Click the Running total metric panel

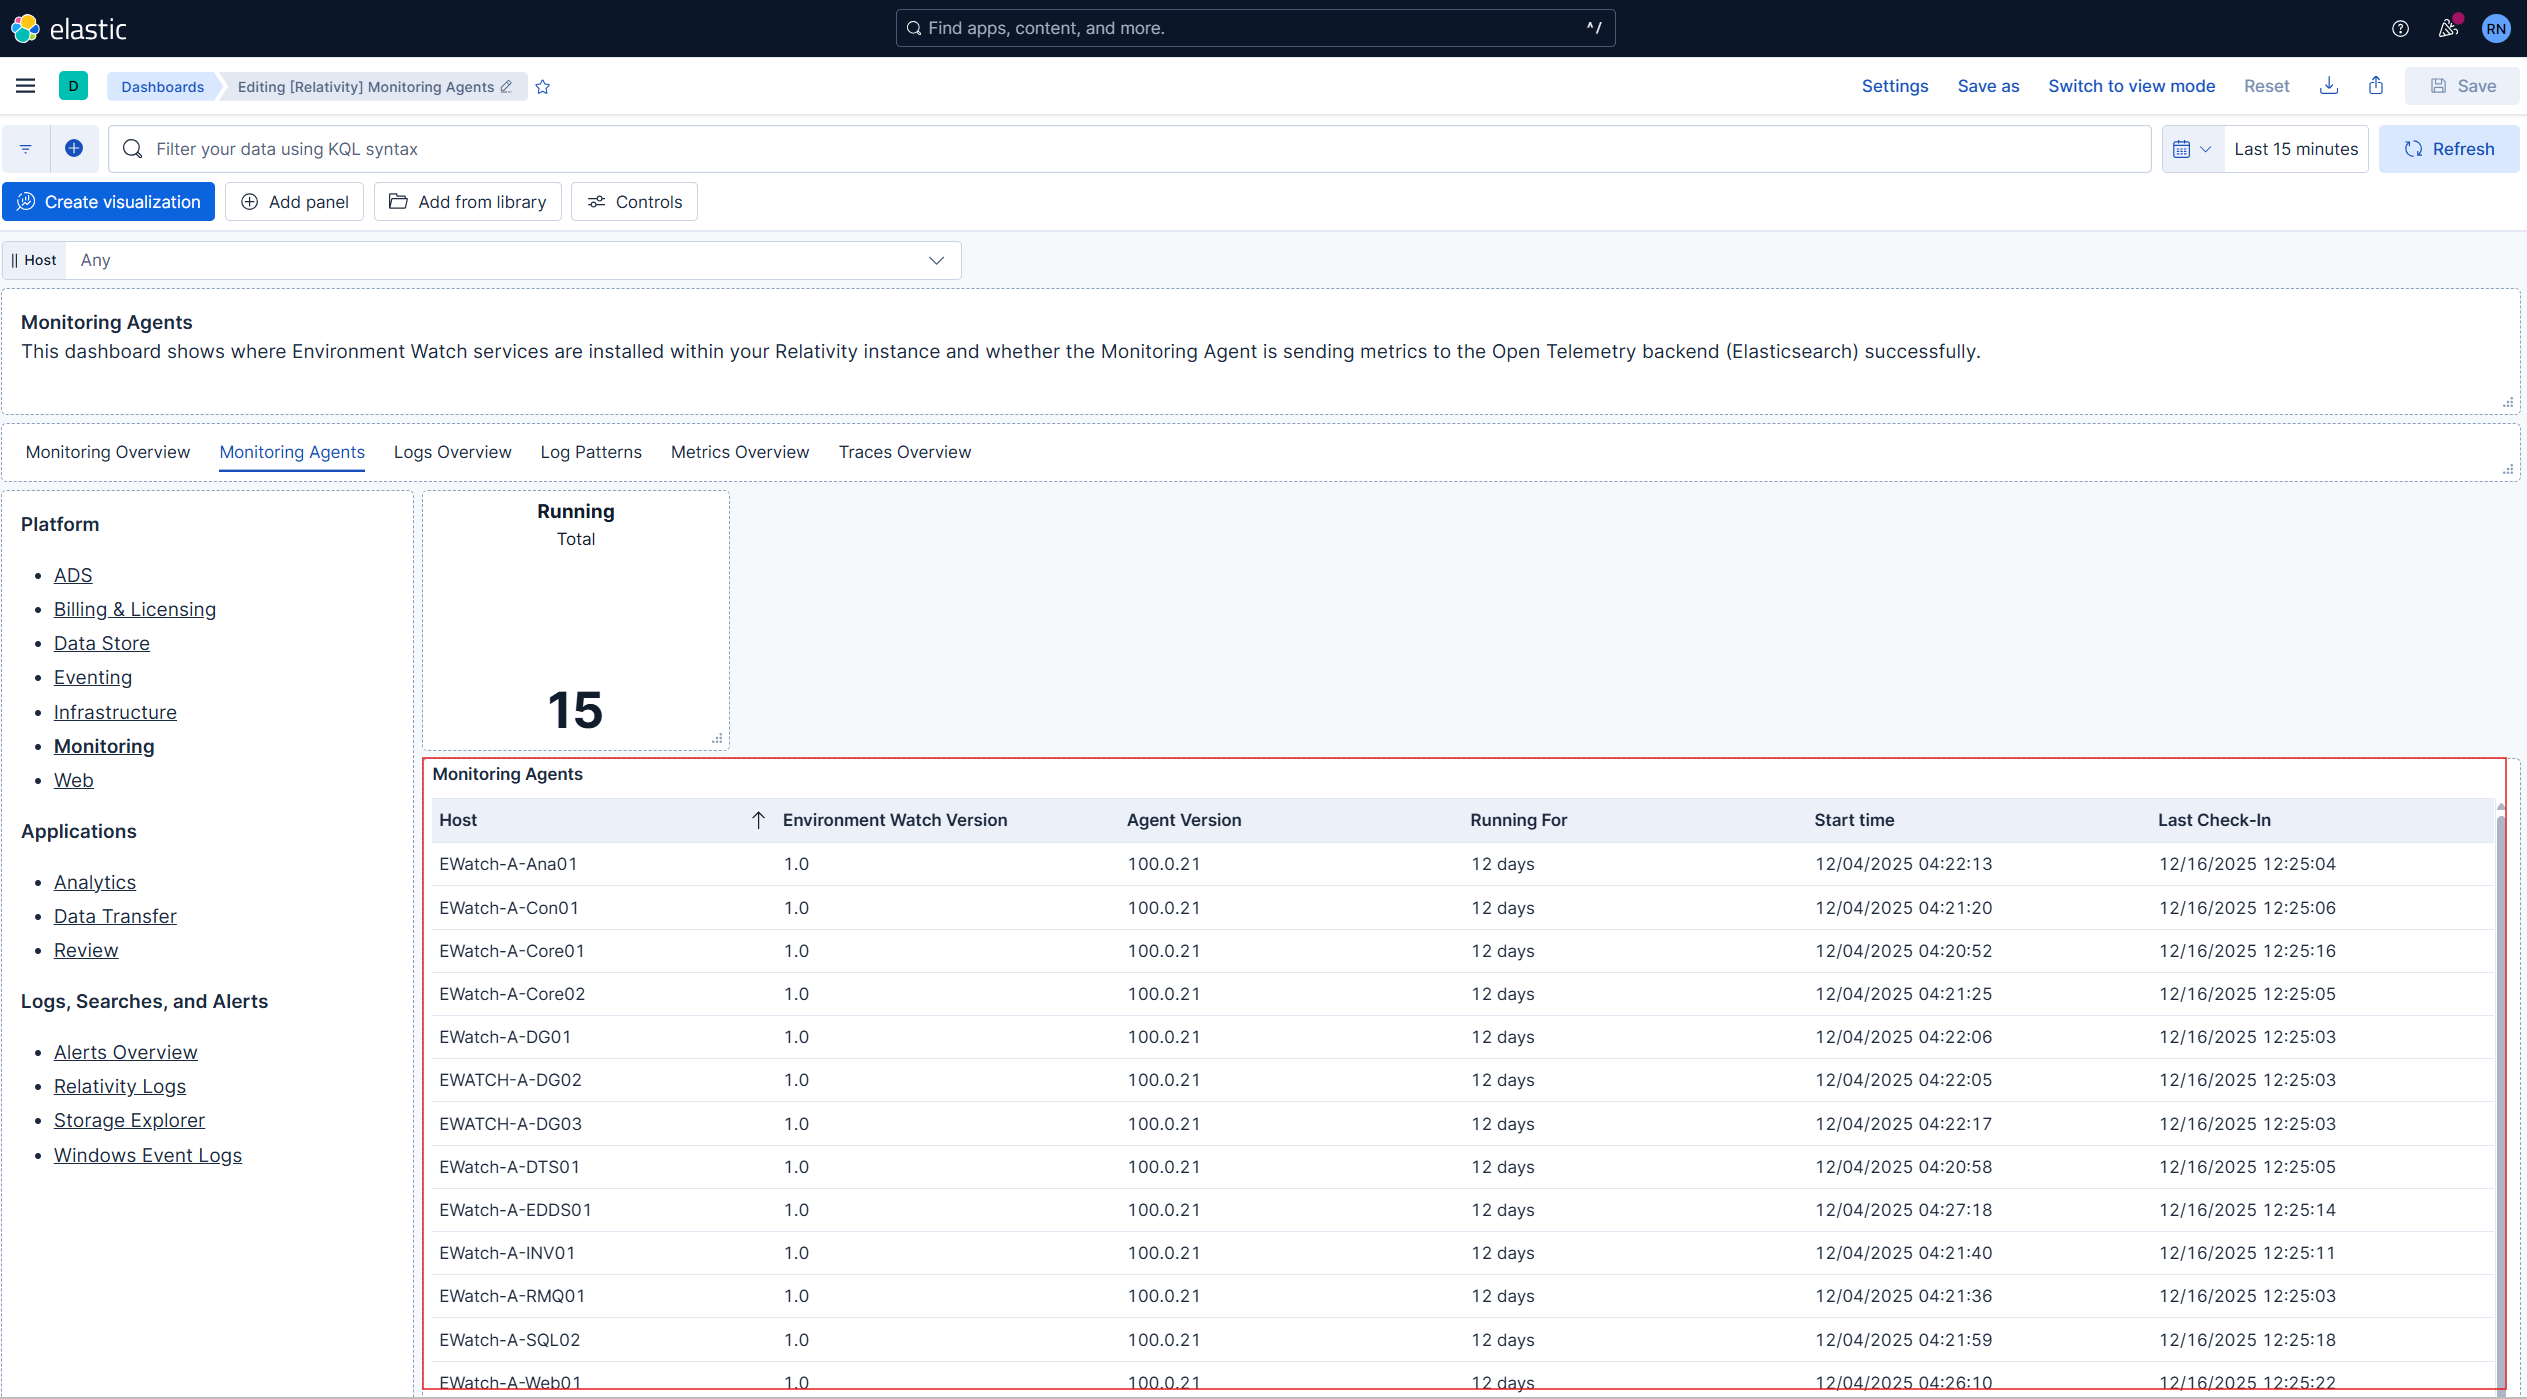click(576, 620)
